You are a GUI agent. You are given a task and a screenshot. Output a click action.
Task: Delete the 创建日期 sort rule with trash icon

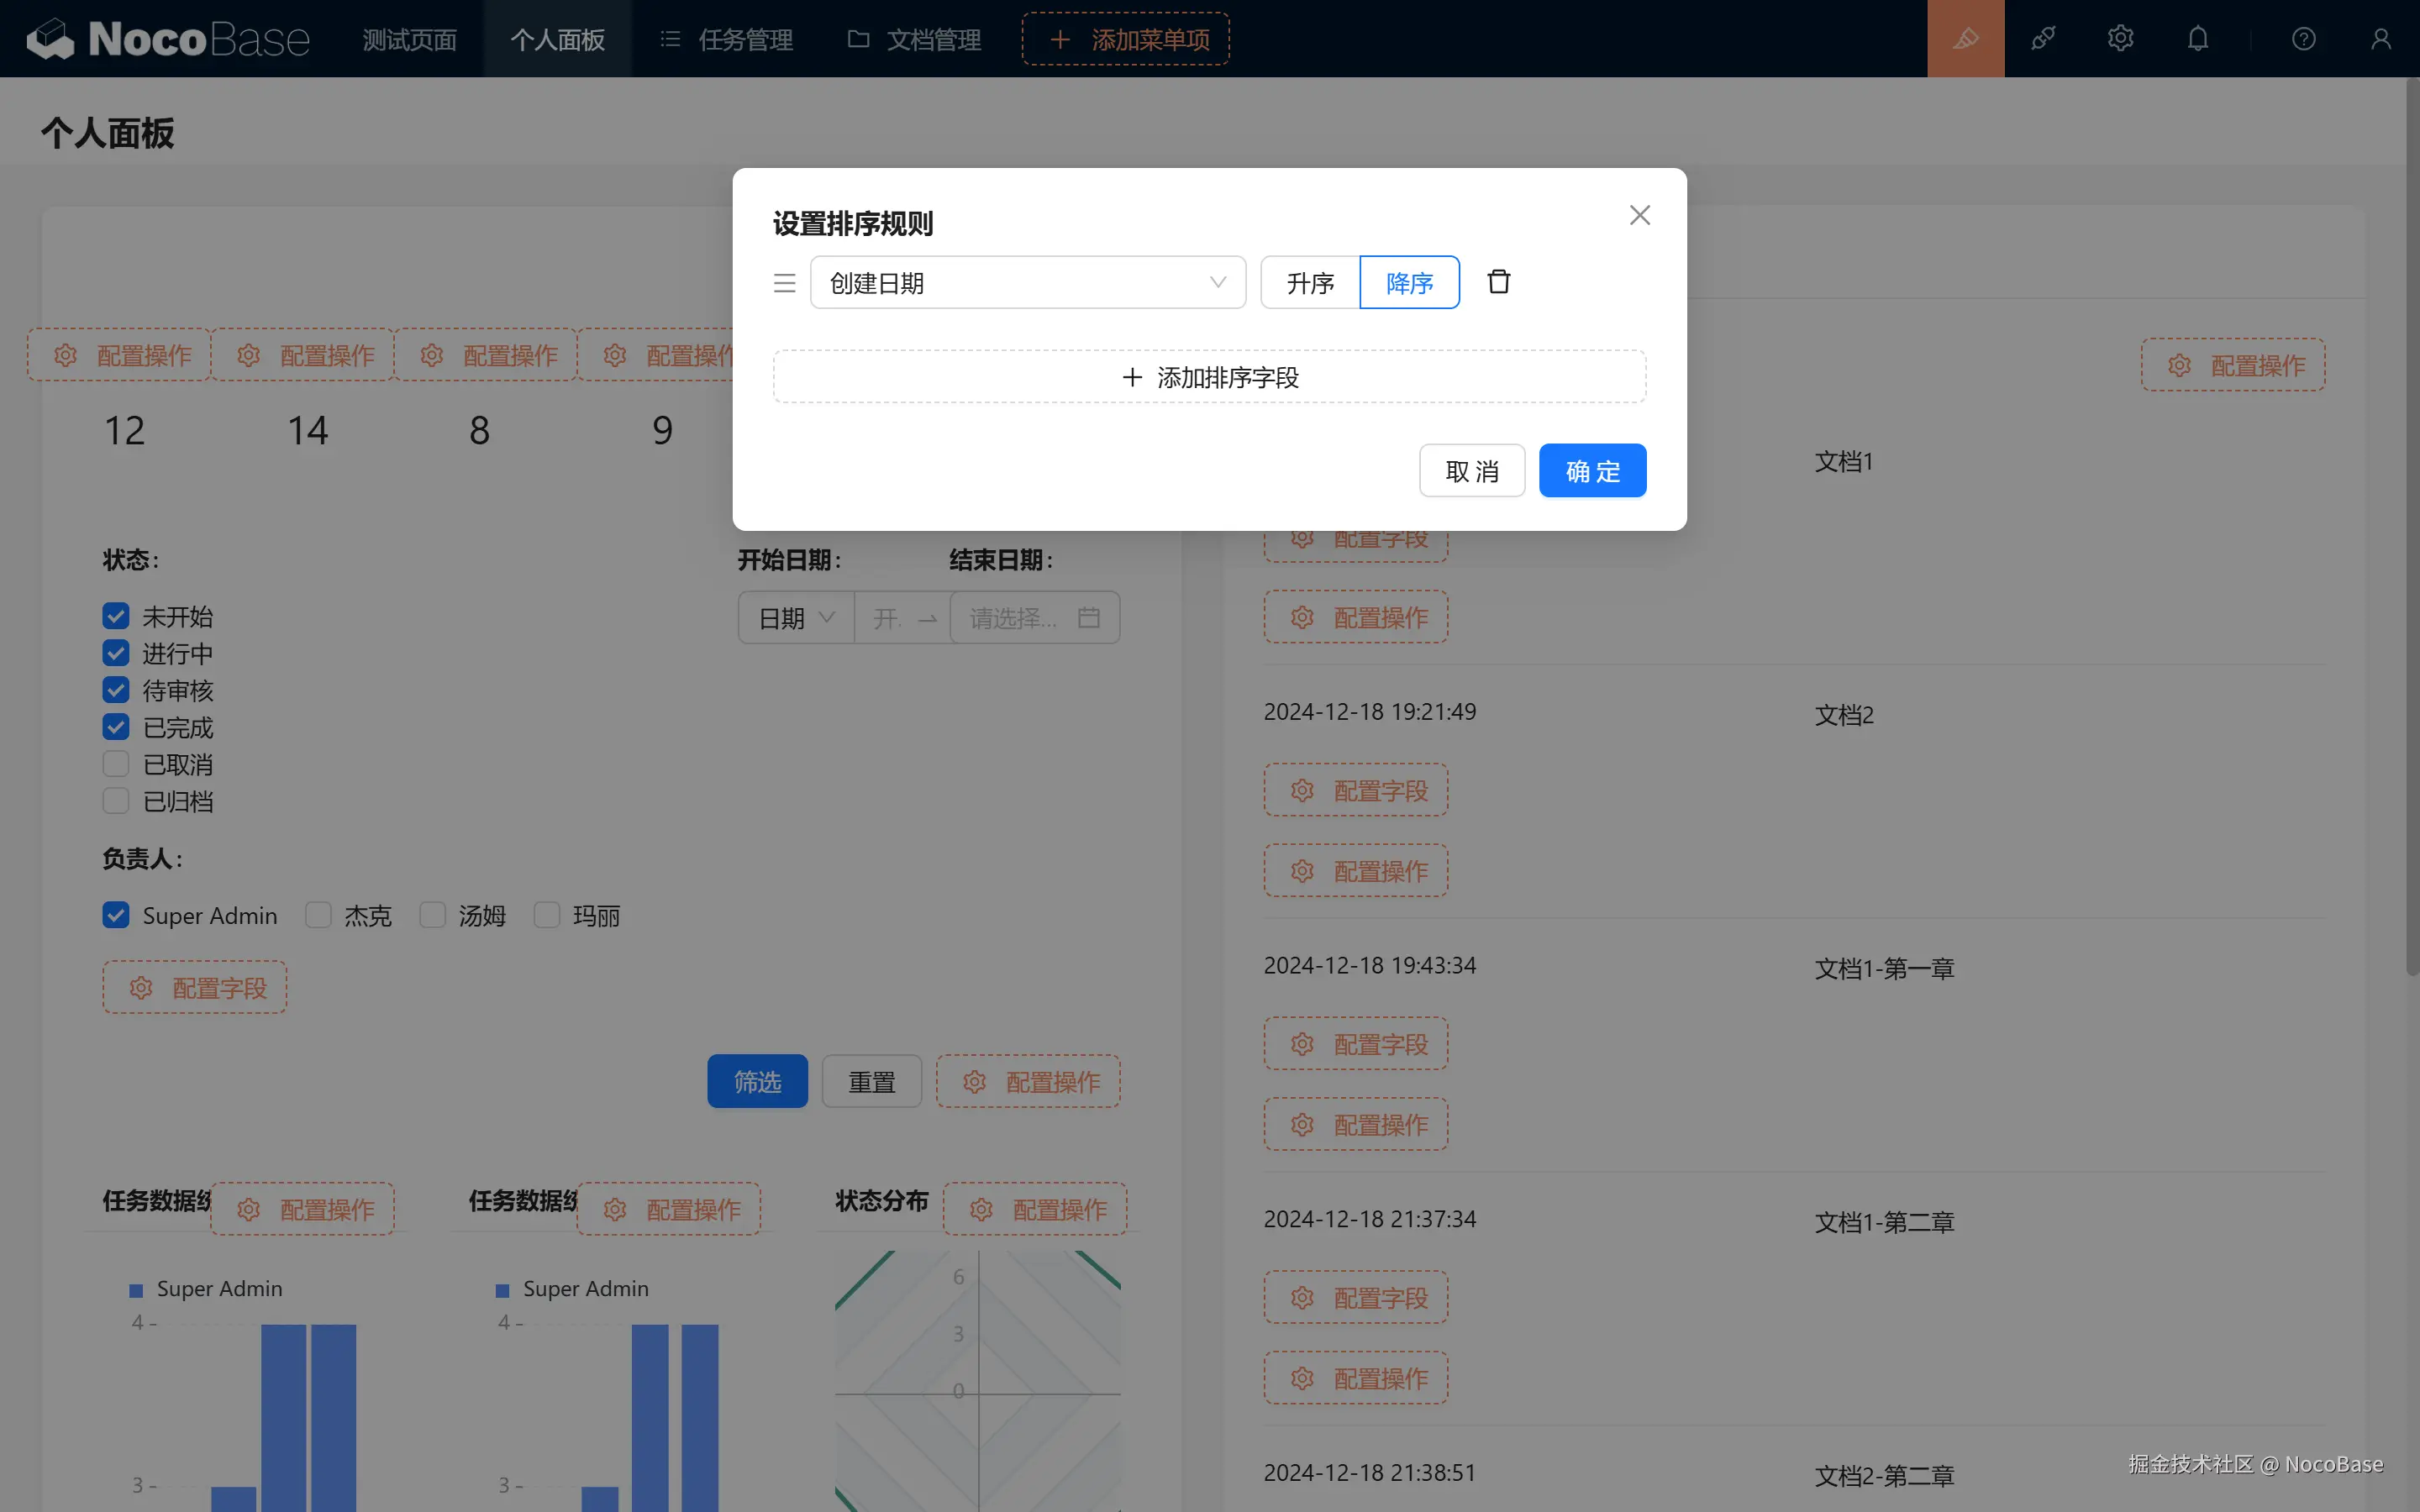coord(1498,282)
